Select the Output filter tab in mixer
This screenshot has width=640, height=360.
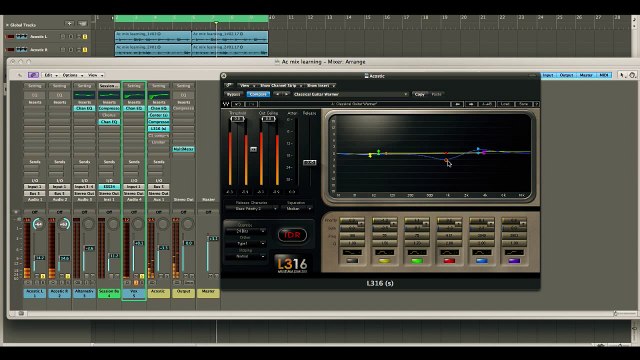[x=566, y=75]
